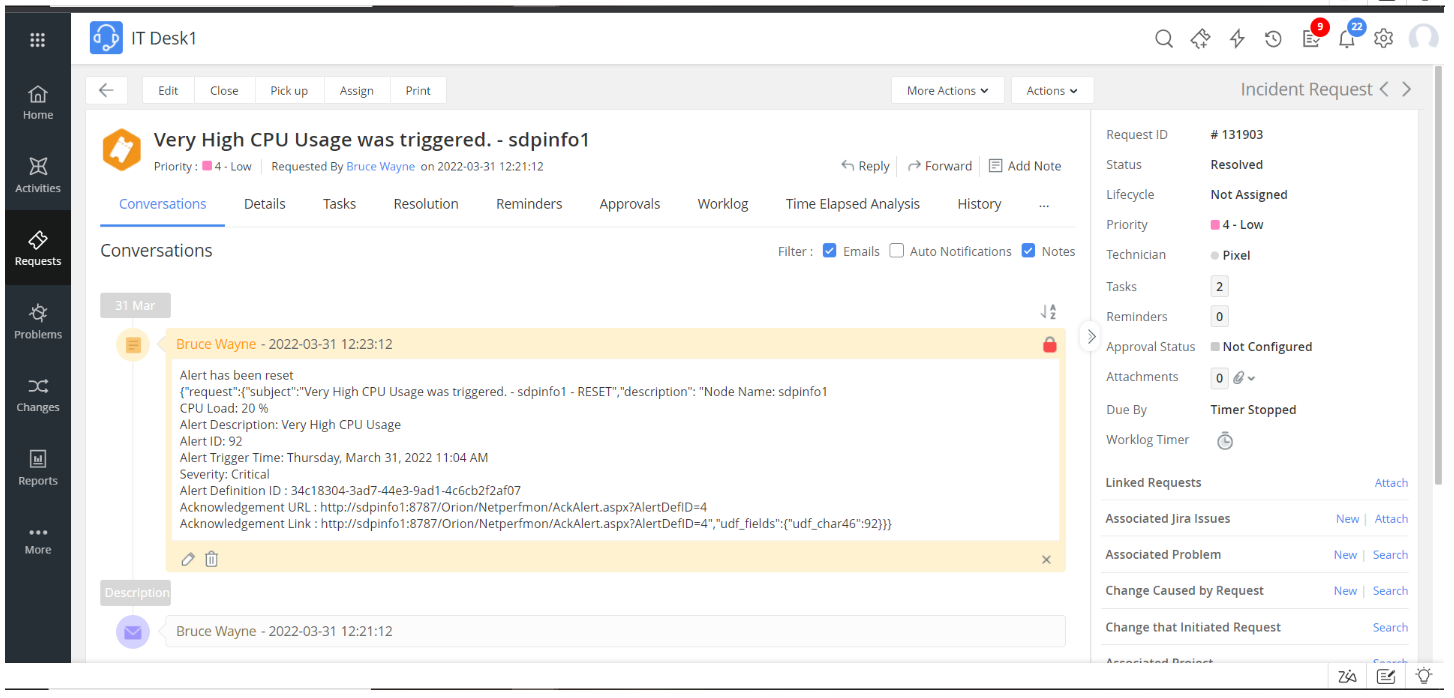Open the Actions dropdown

point(1052,90)
